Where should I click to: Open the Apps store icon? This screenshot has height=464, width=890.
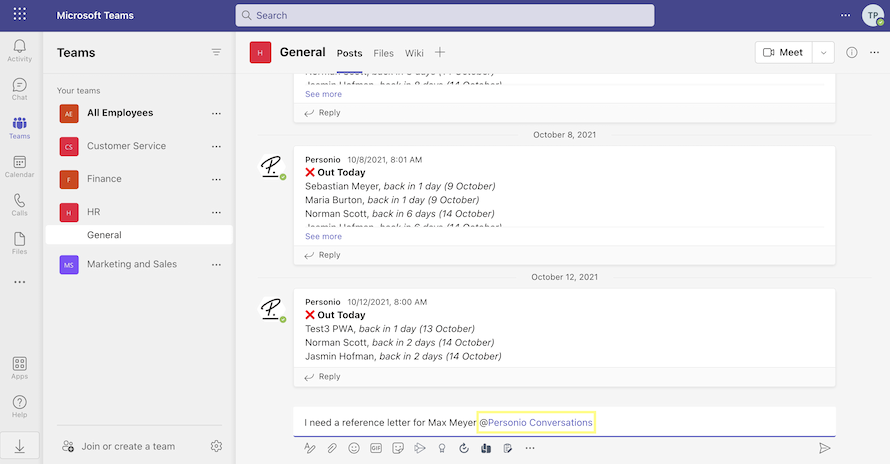pyautogui.click(x=19, y=368)
